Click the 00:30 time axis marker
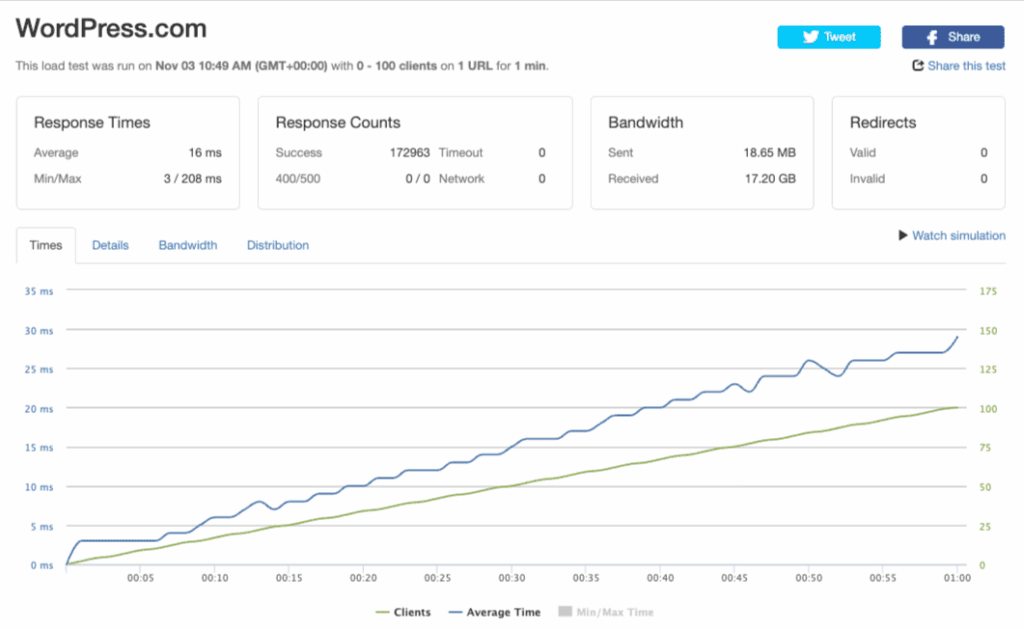 [x=511, y=578]
